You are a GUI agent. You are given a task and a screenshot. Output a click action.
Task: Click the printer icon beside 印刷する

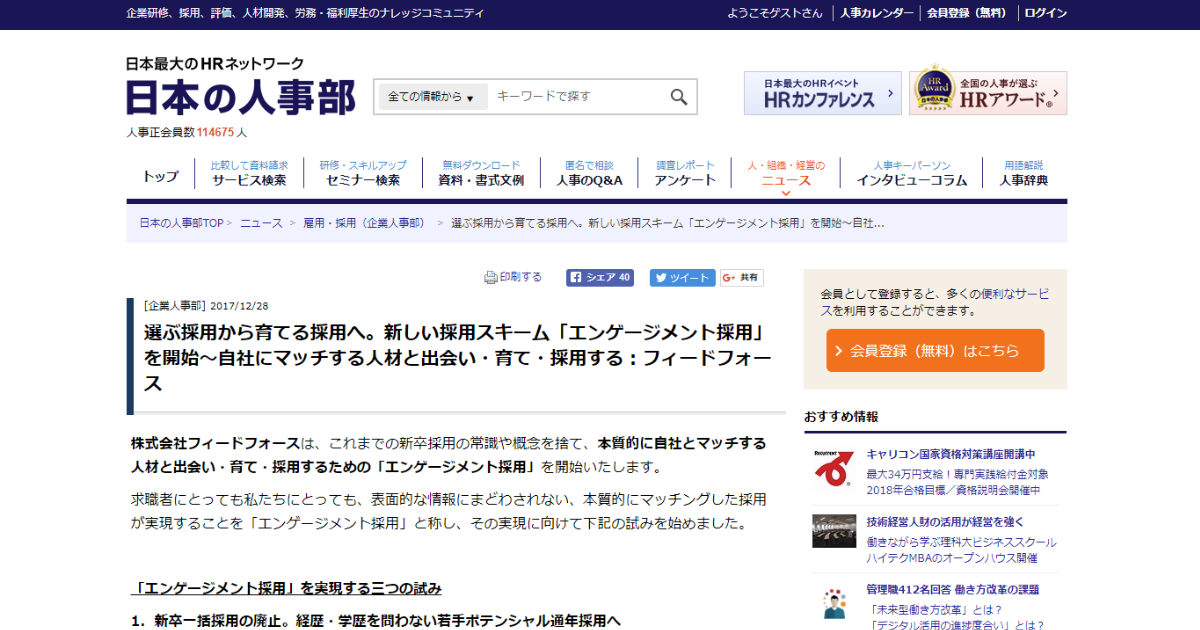click(490, 278)
